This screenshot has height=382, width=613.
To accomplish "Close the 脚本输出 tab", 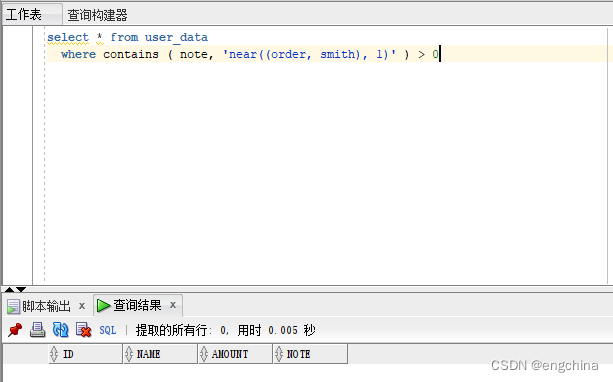I will coord(82,306).
